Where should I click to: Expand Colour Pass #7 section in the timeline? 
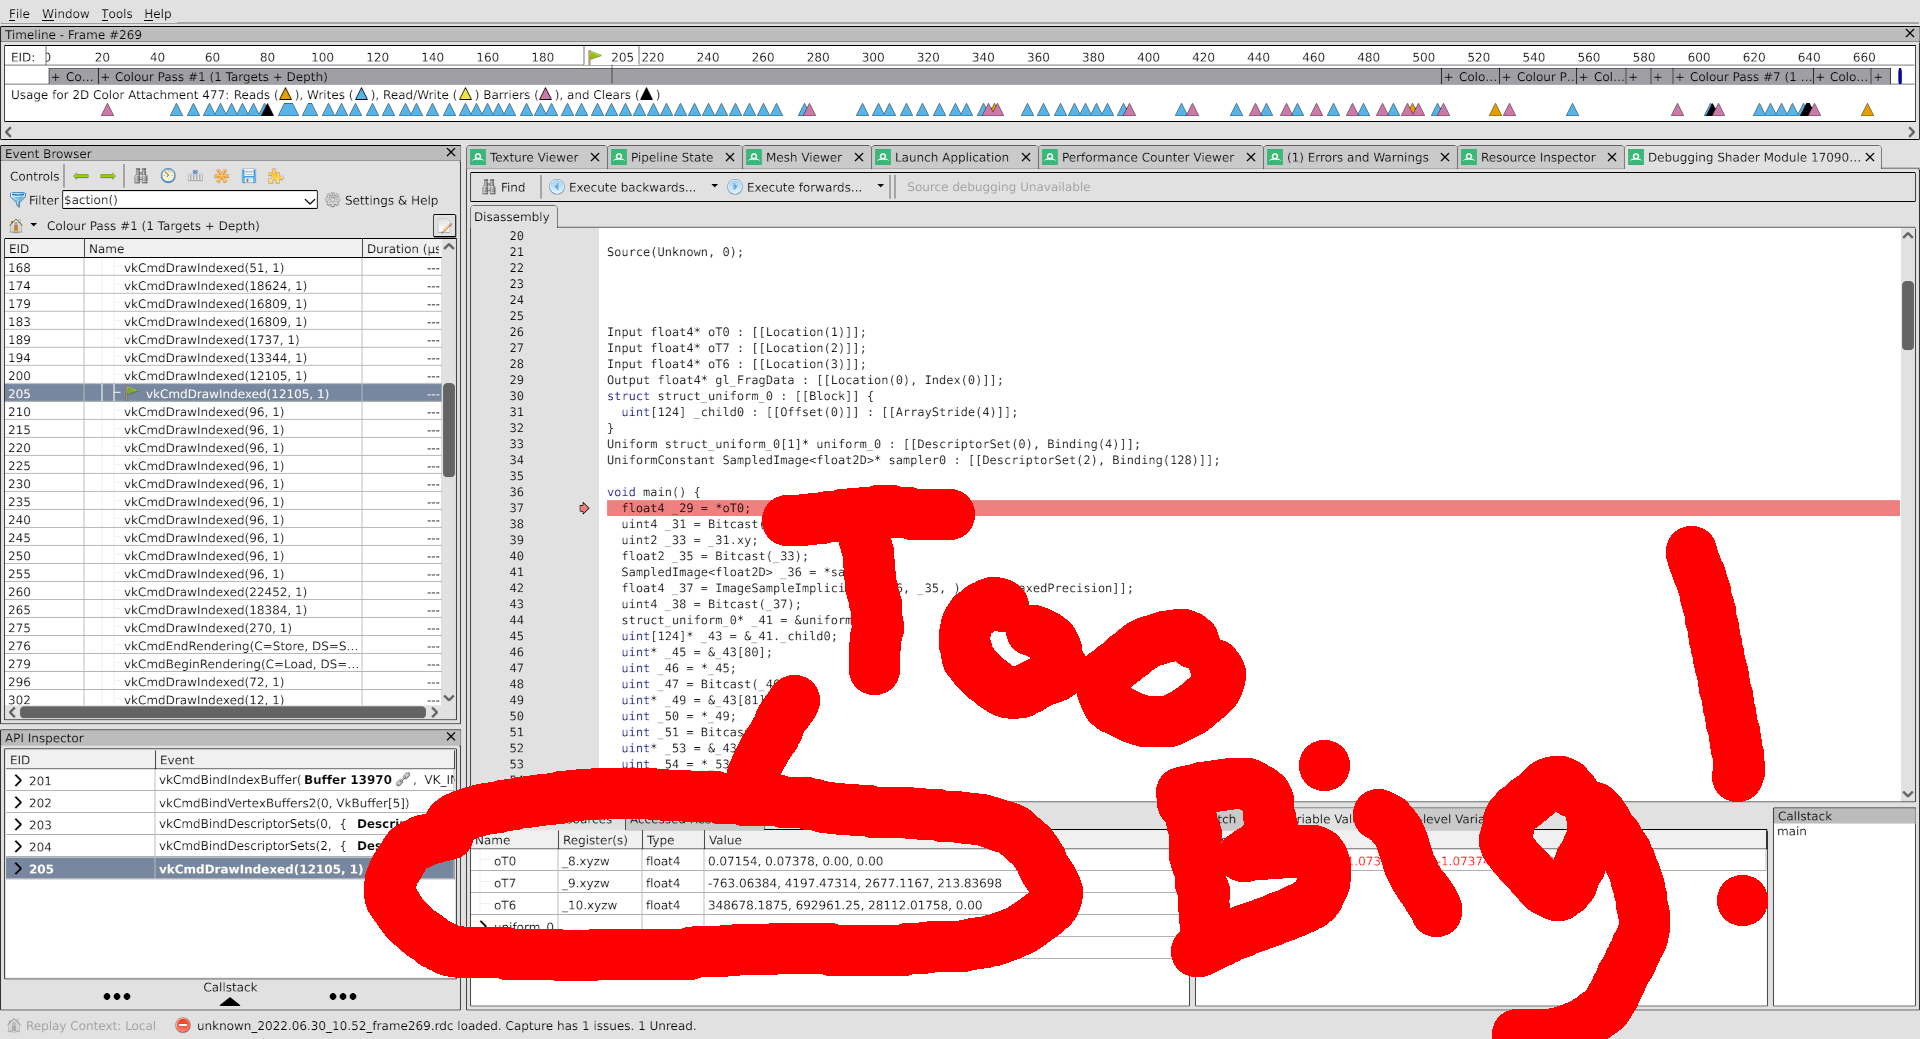tap(1679, 77)
